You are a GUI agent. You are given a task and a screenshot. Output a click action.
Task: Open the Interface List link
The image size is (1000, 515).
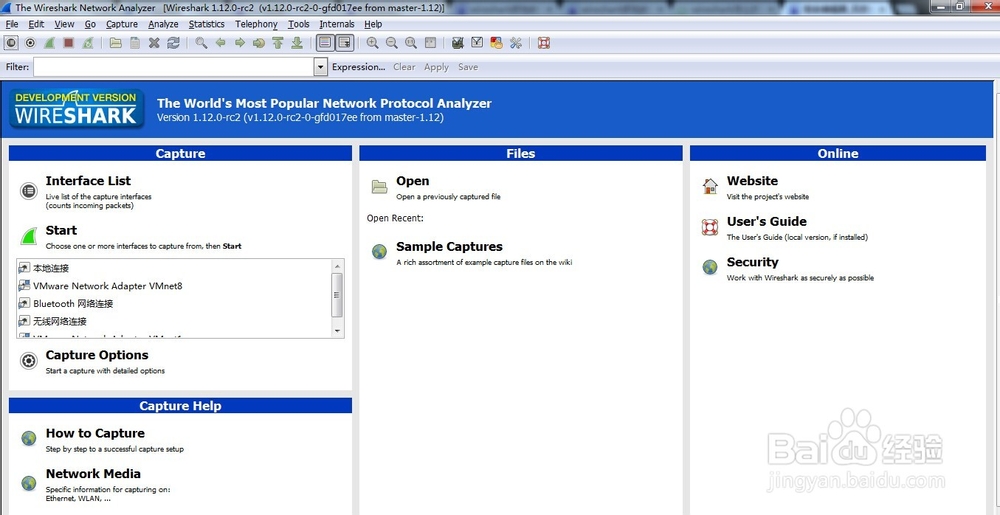88,181
